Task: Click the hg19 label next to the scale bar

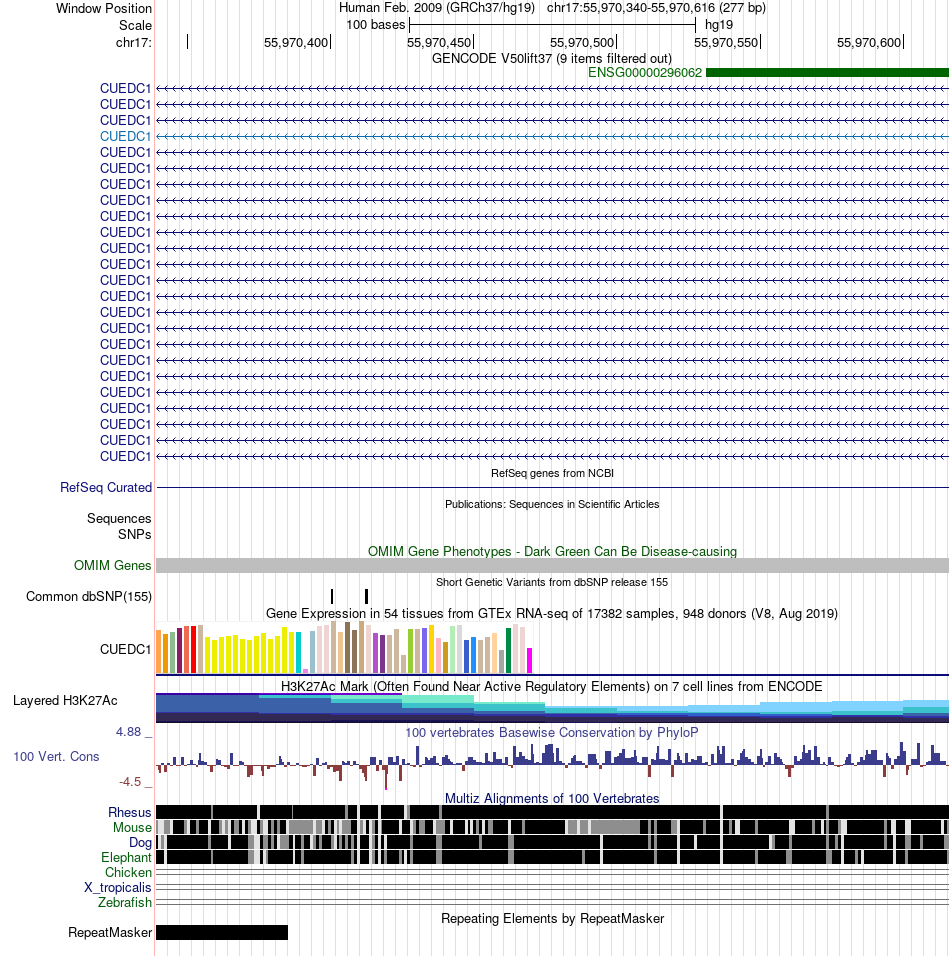Action: click(719, 25)
